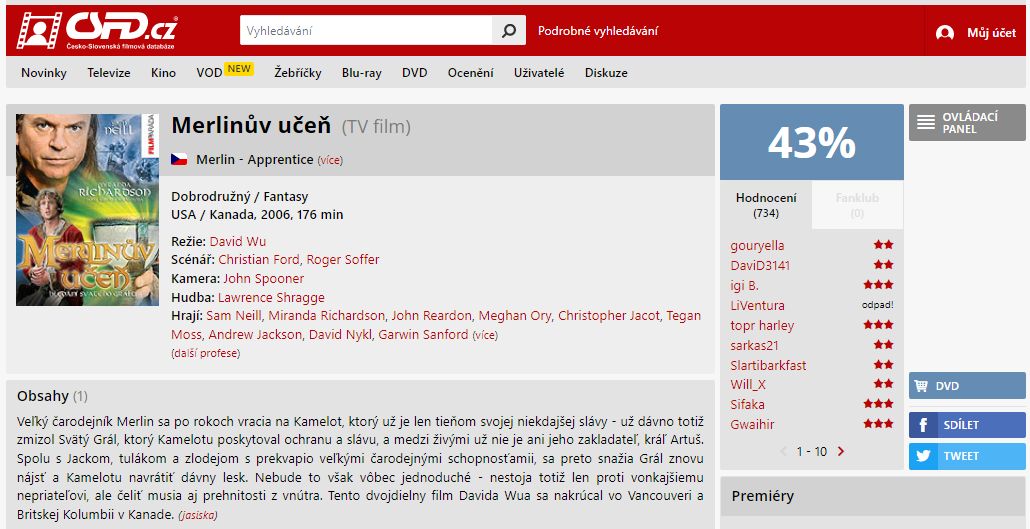Open Christian Ford's page

(259, 260)
